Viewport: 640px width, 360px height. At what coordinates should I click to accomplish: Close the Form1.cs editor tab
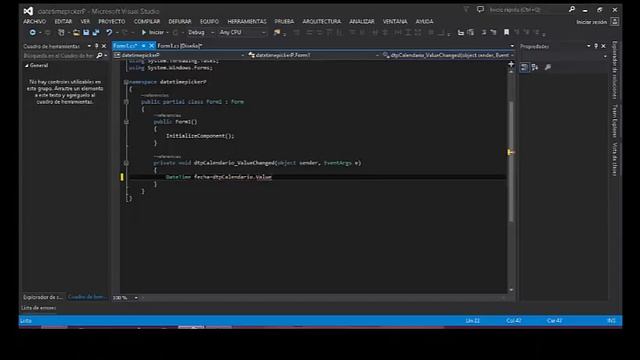coord(151,46)
